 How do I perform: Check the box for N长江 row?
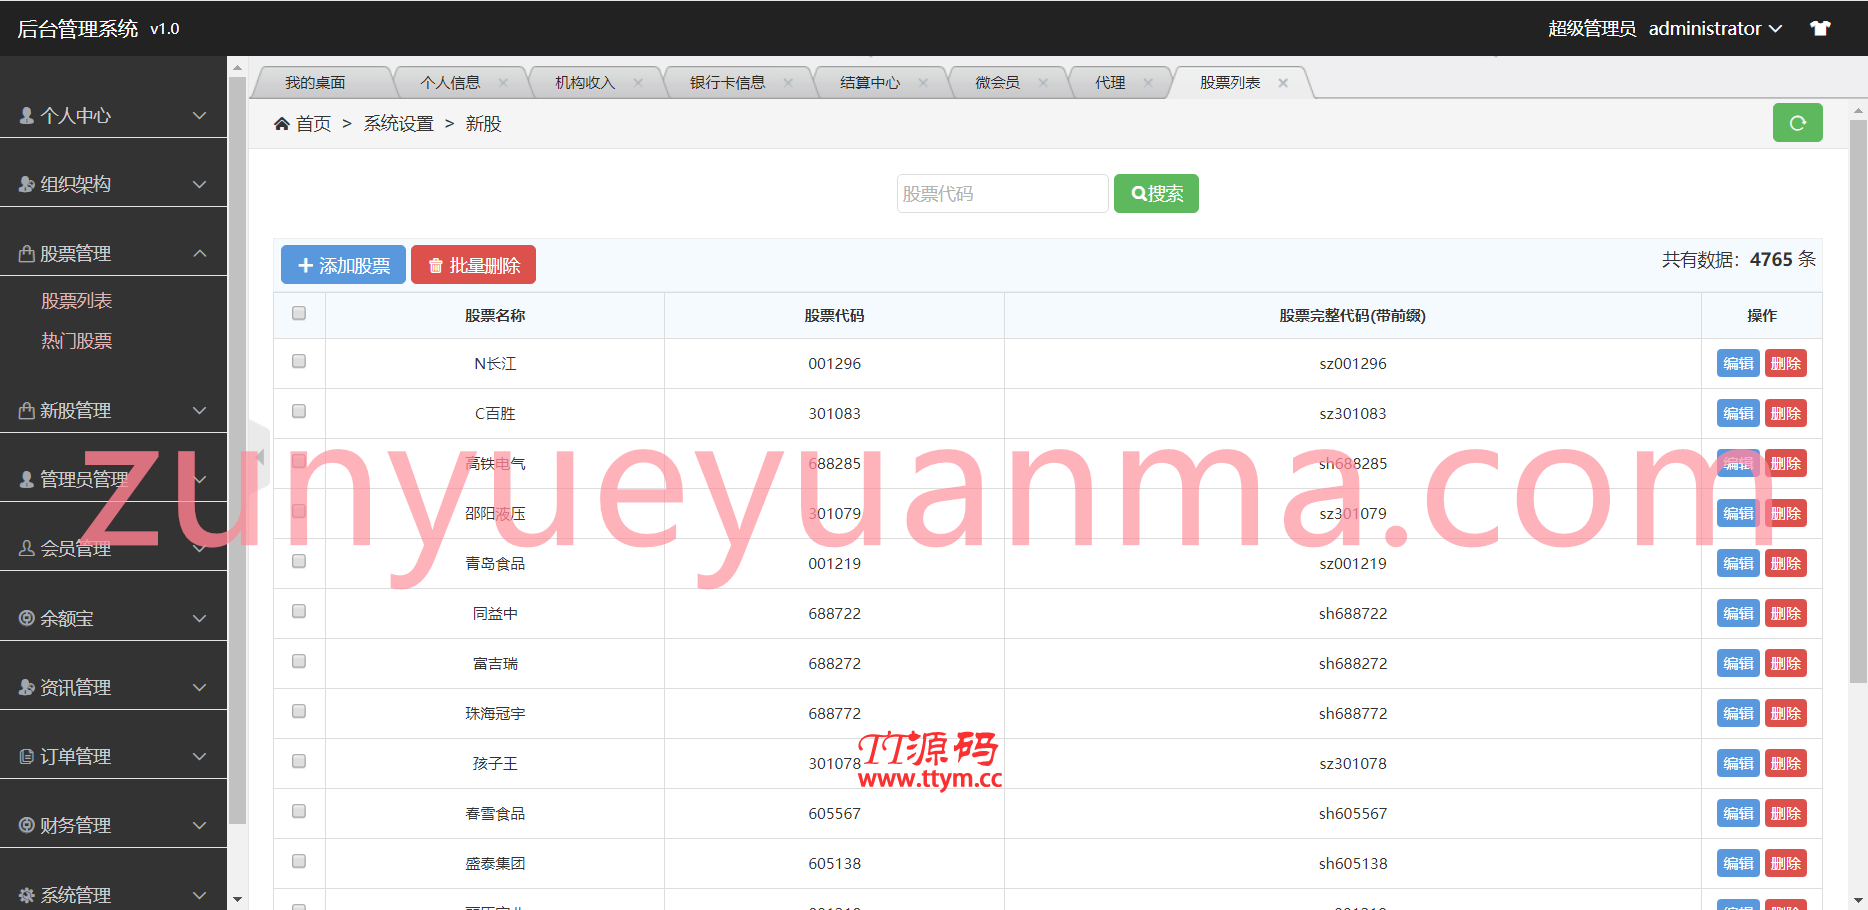pyautogui.click(x=299, y=361)
